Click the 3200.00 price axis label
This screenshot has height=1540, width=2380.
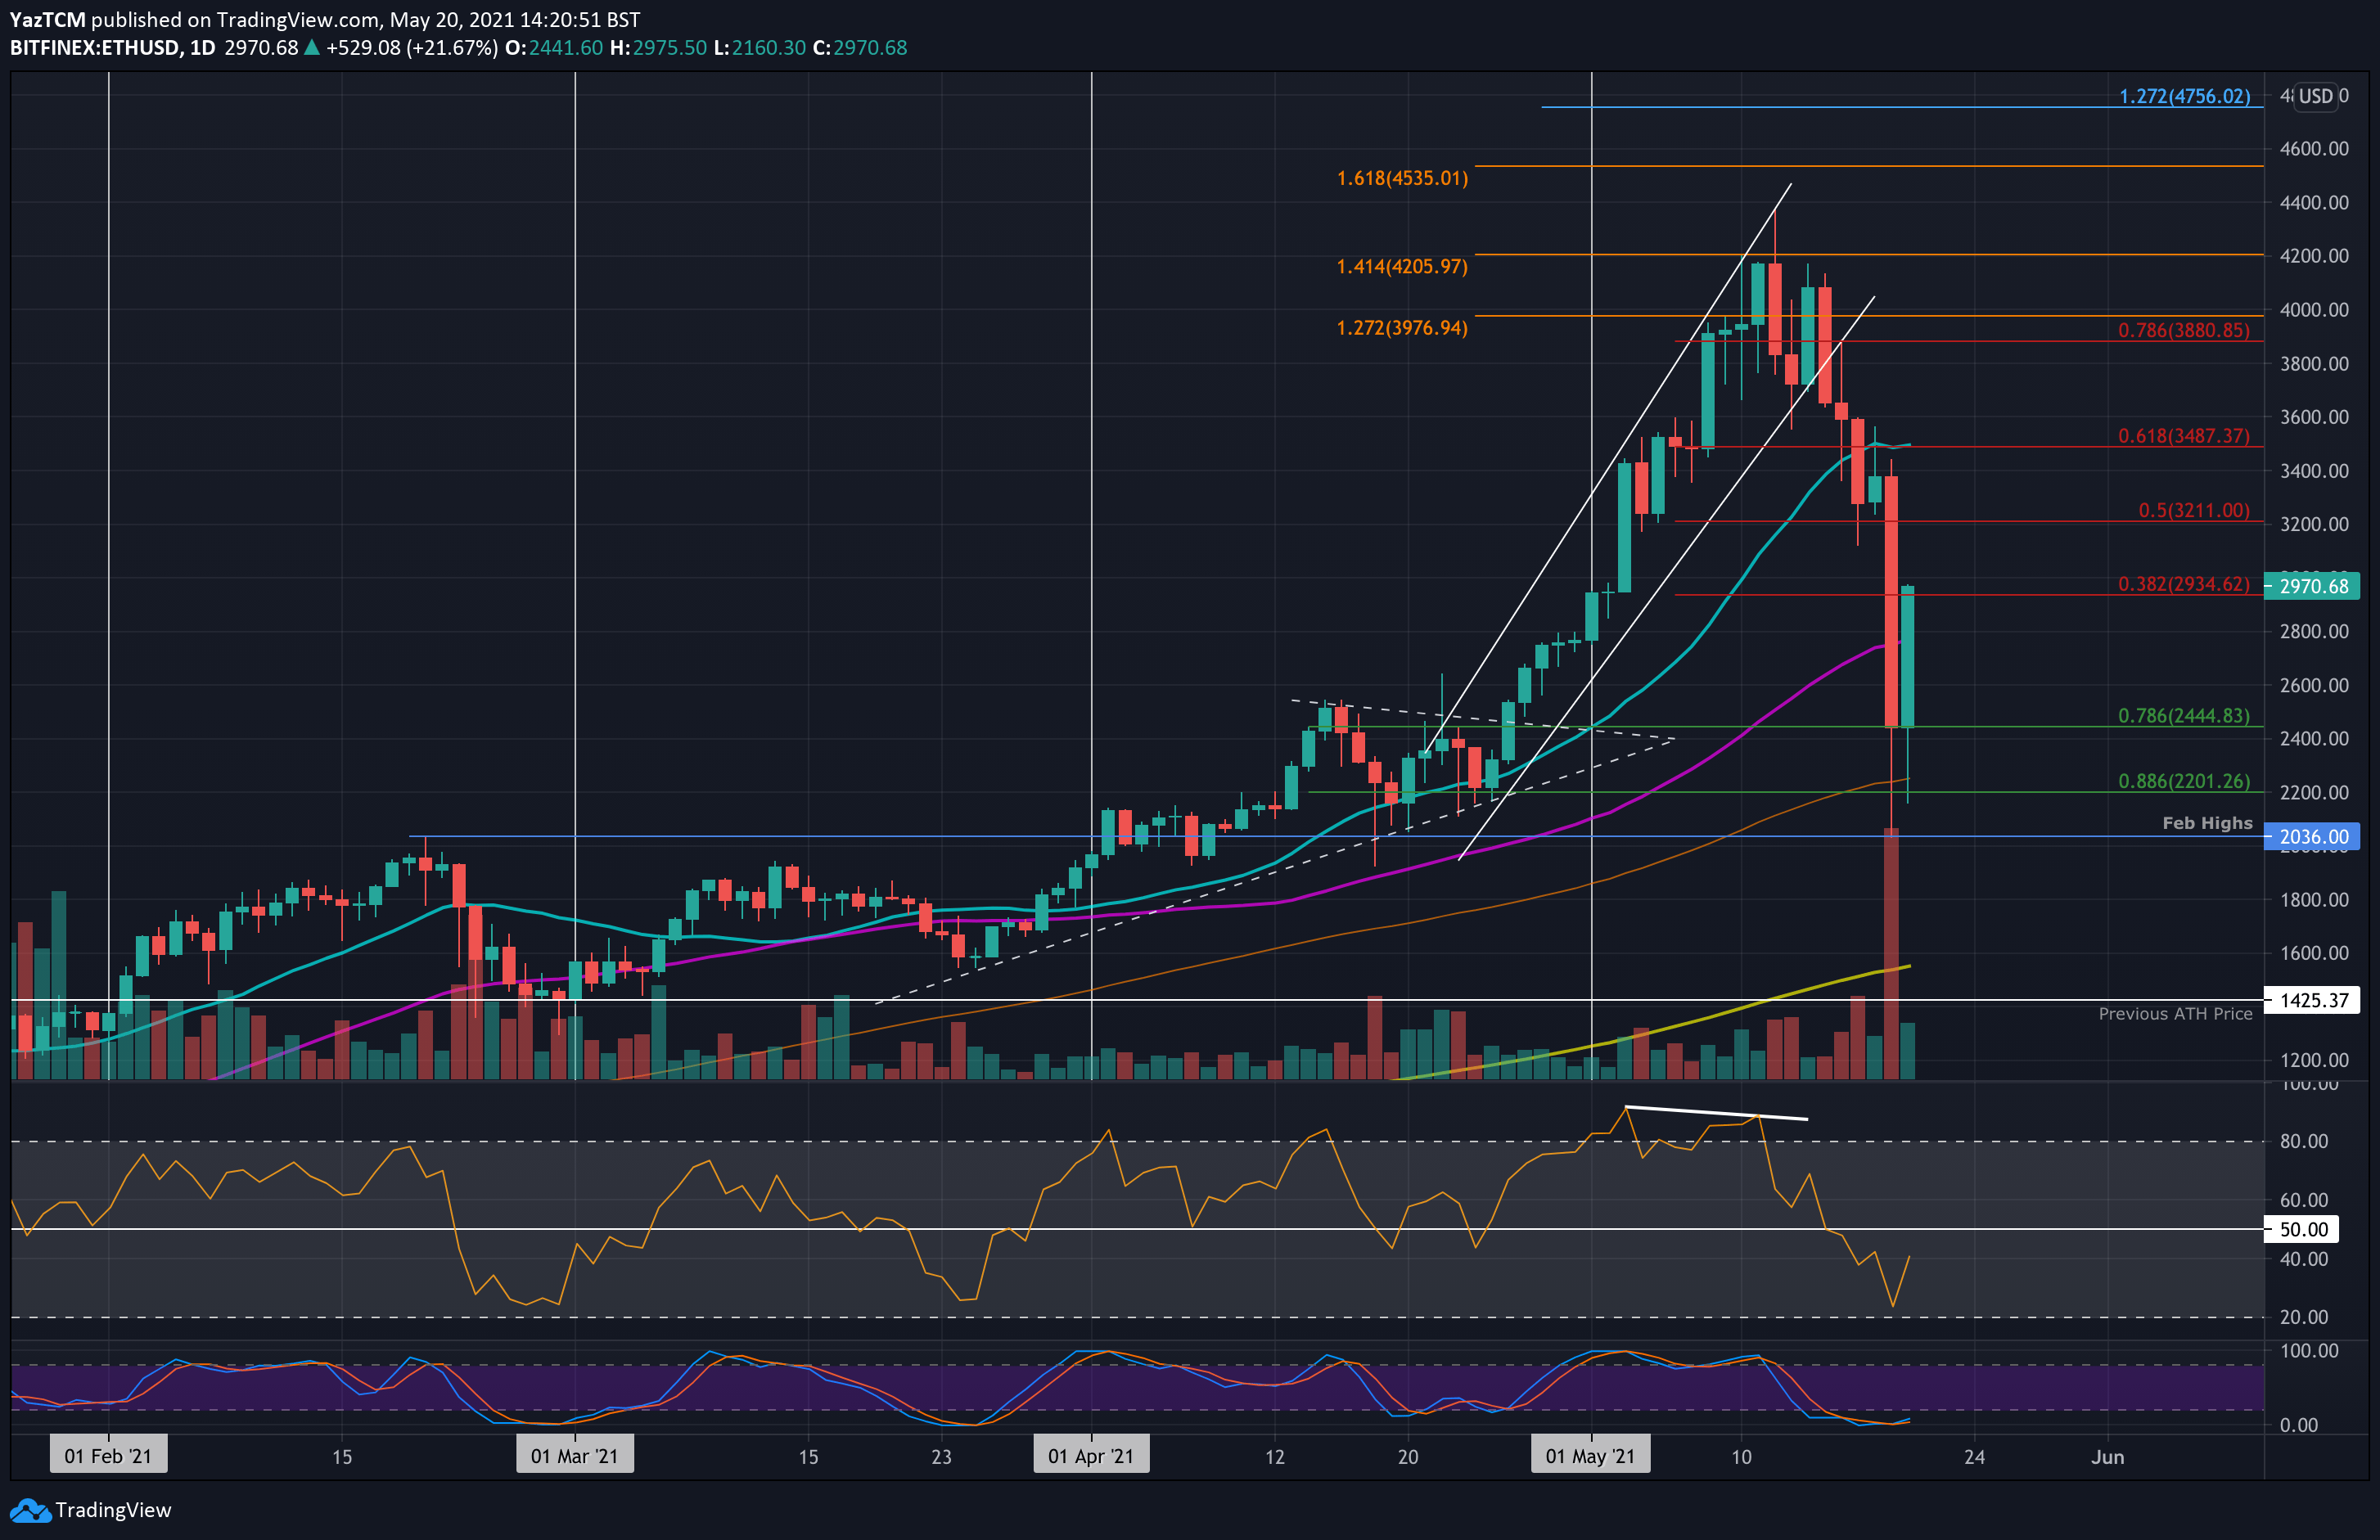2314,524
